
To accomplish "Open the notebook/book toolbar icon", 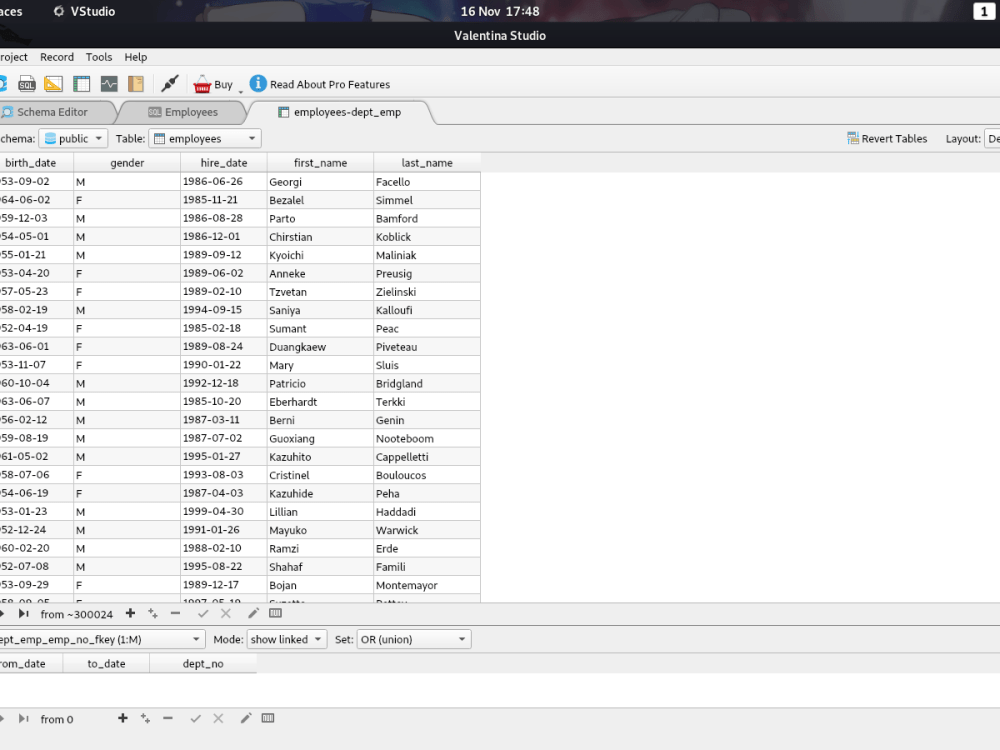I will [x=136, y=84].
